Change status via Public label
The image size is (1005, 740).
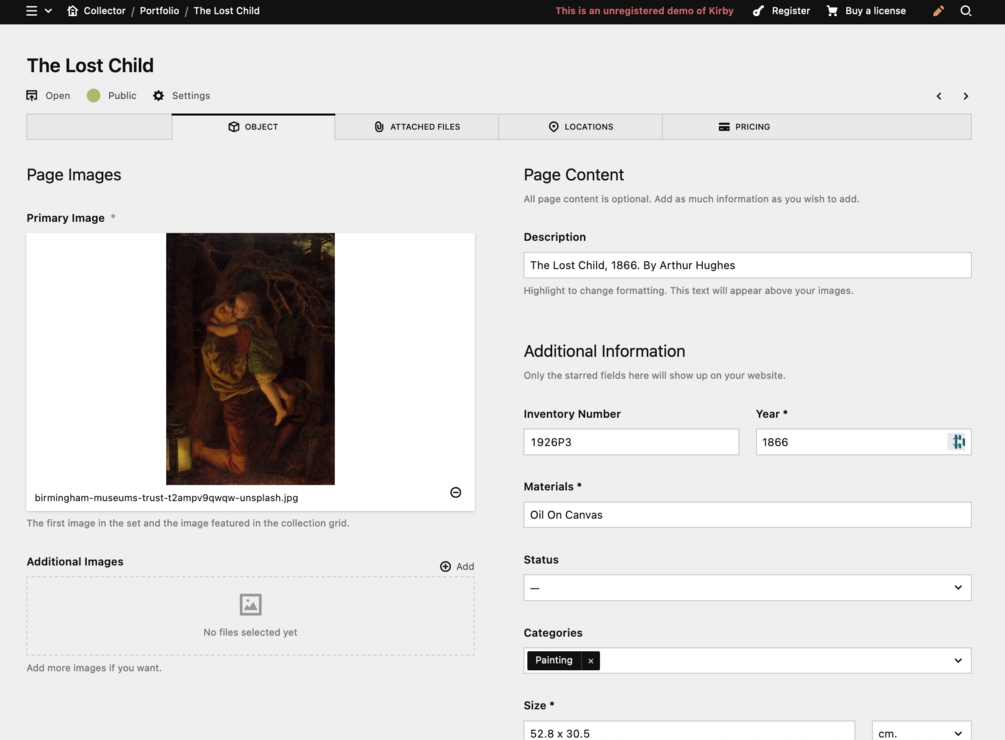pos(122,95)
